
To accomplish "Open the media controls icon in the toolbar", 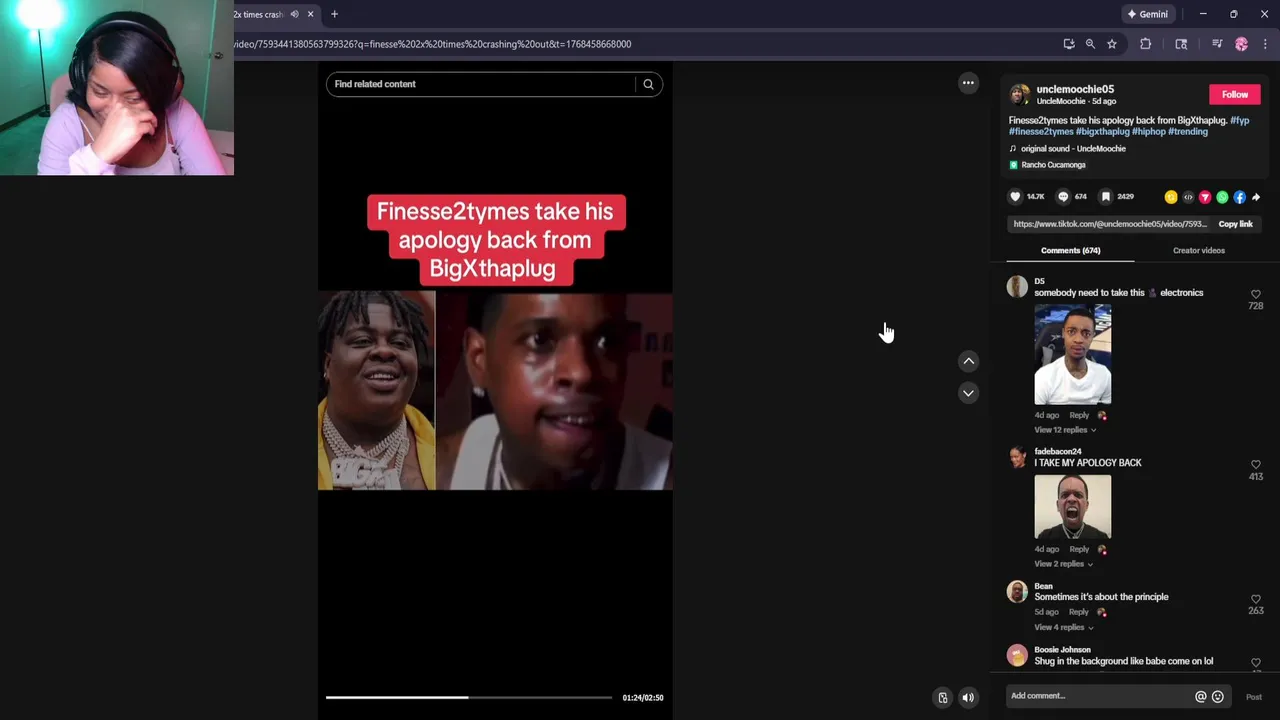I will pyautogui.click(x=1217, y=44).
